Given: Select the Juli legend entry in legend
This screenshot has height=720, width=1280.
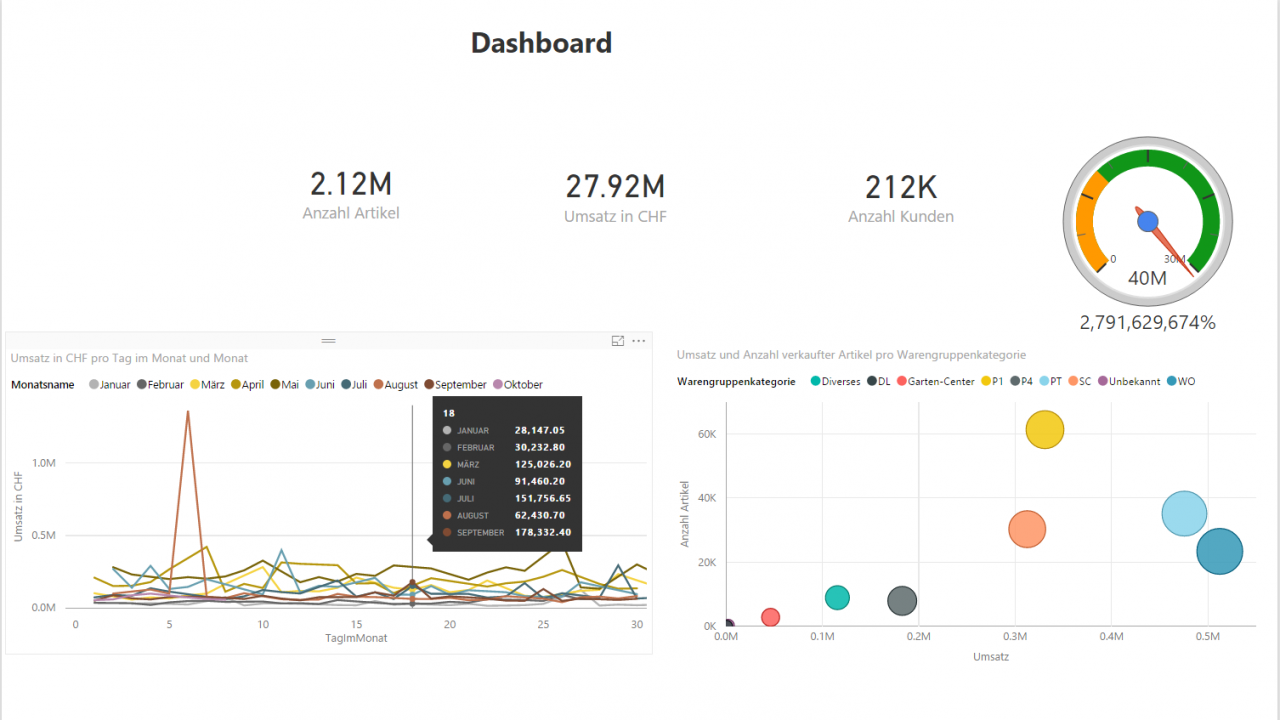Looking at the screenshot, I should coord(355,384).
